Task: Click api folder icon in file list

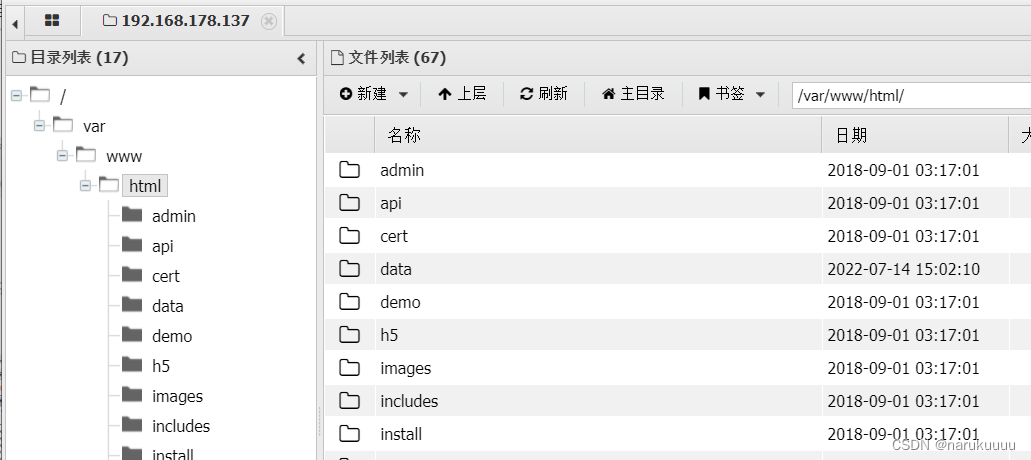Action: tap(349, 203)
